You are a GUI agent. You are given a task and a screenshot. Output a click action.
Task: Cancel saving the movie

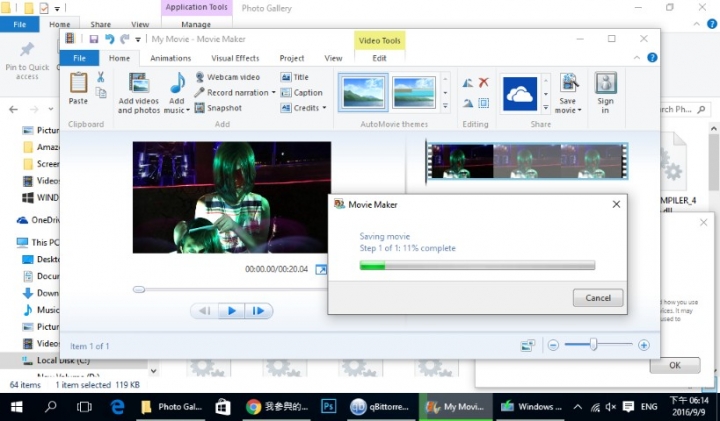point(598,298)
